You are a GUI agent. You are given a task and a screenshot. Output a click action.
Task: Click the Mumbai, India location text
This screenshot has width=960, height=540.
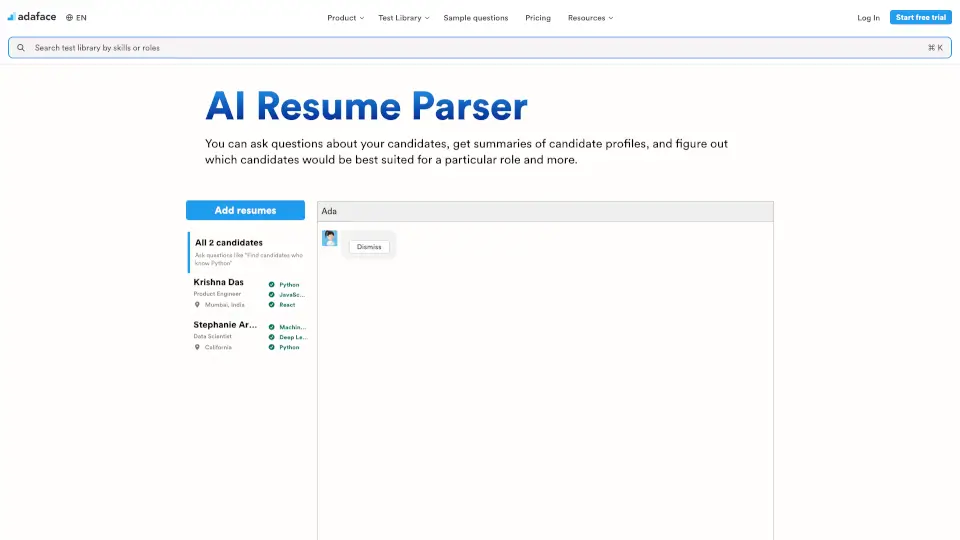tap(224, 305)
